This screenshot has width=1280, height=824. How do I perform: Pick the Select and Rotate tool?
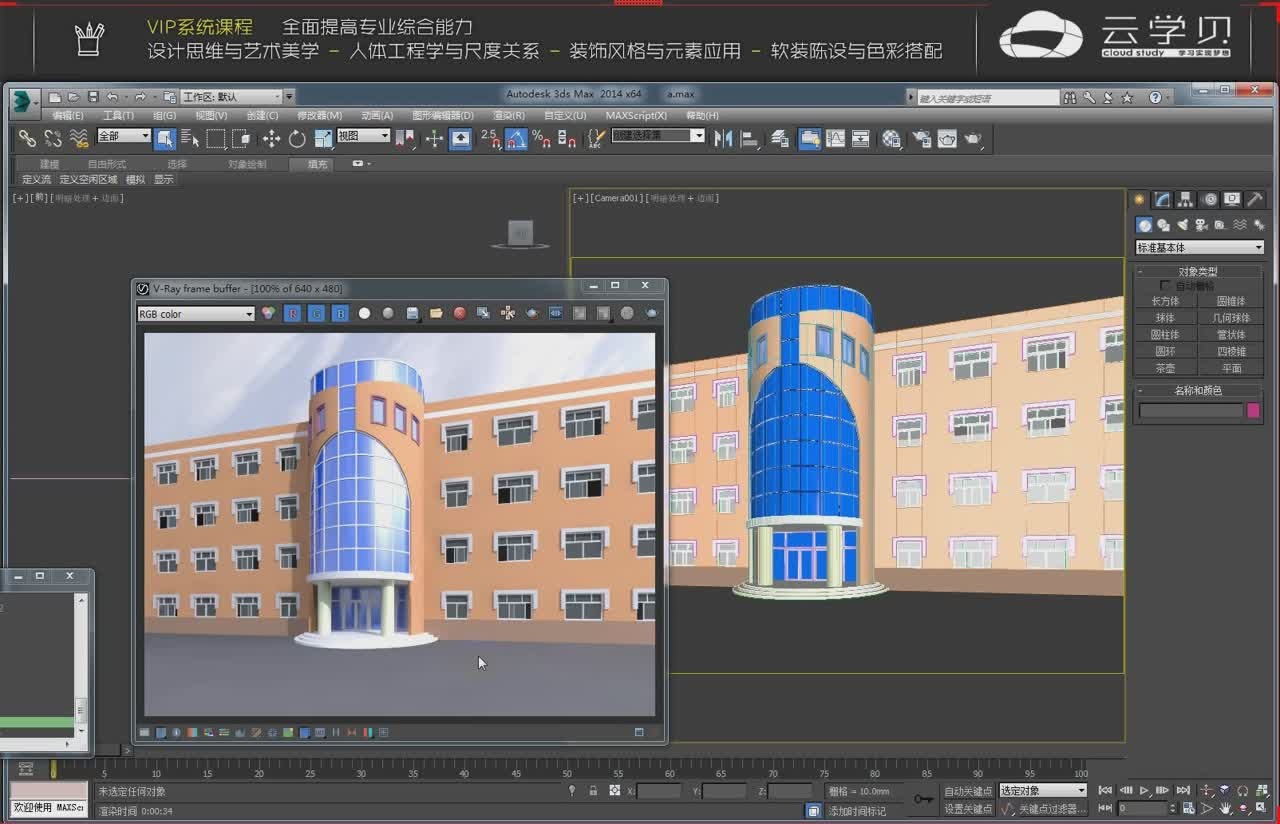click(297, 139)
